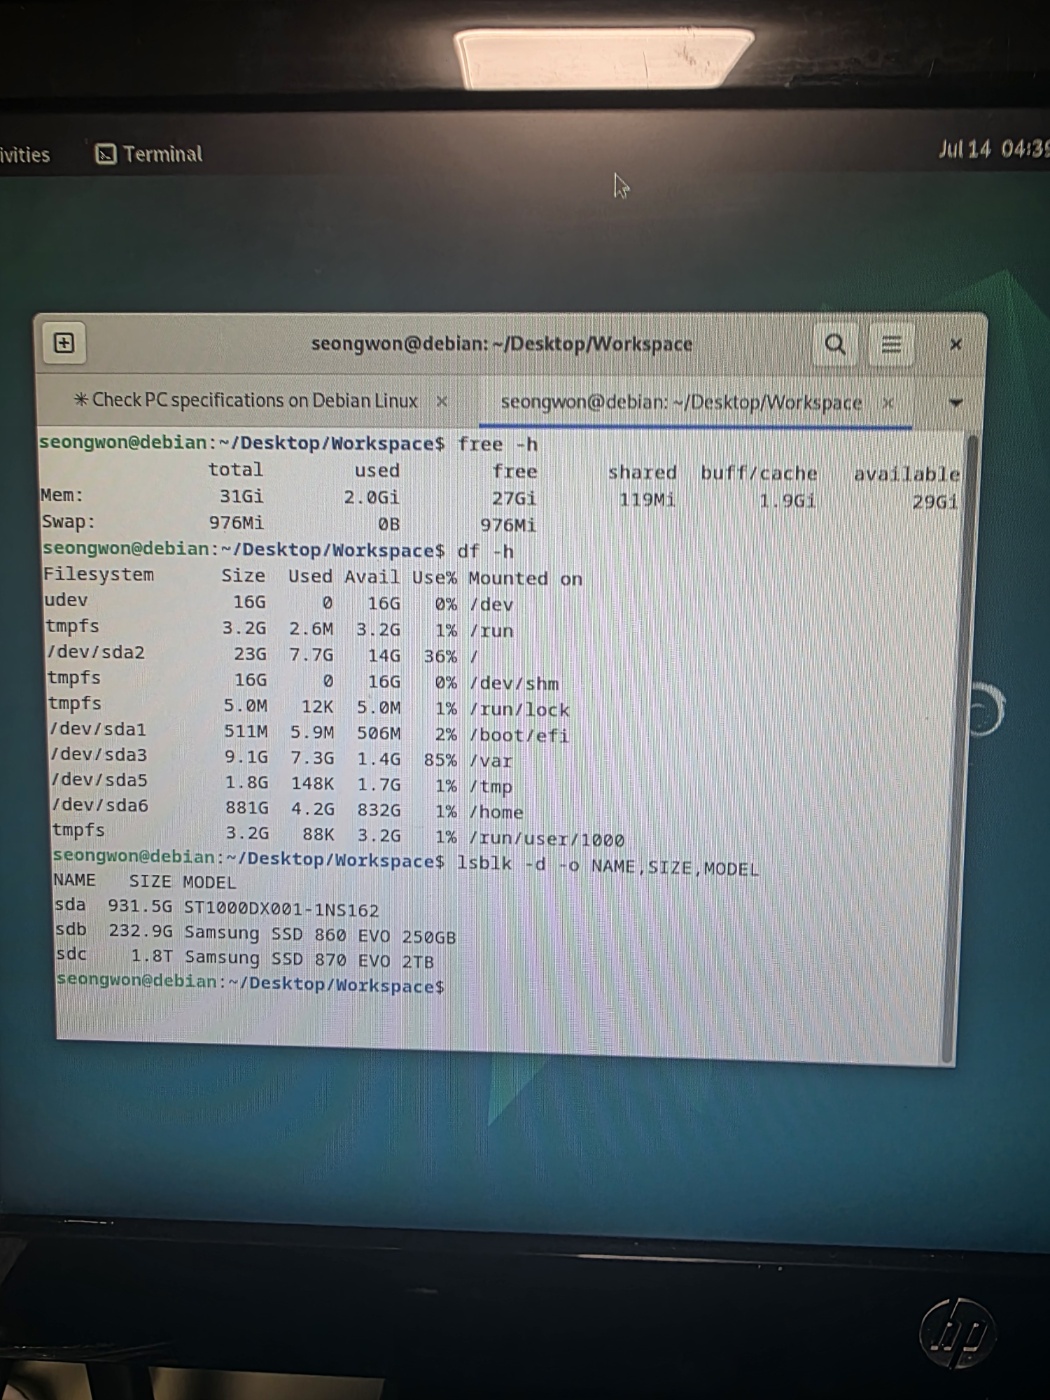Click the '31Gi' total memory value

(241, 496)
